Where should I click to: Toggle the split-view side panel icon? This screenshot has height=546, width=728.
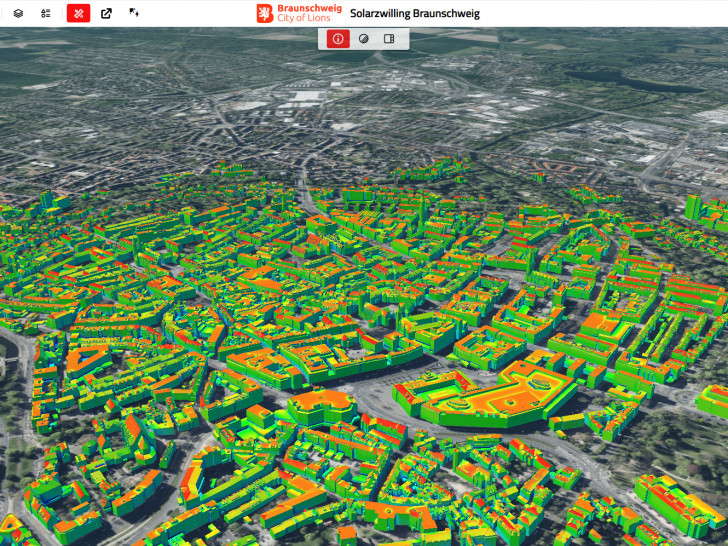pyautogui.click(x=389, y=39)
